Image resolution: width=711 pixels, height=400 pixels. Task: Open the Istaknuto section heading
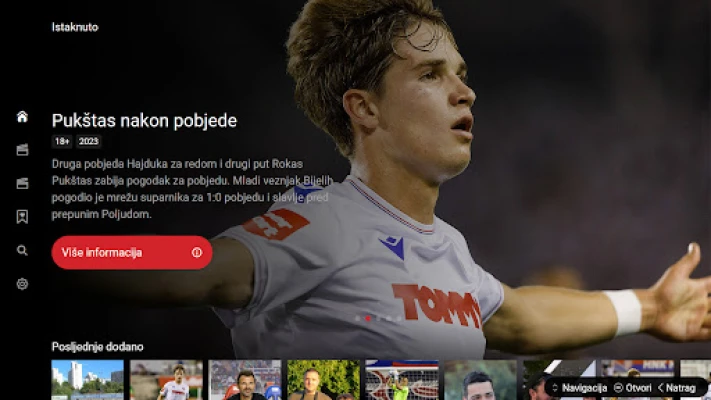[x=75, y=27]
